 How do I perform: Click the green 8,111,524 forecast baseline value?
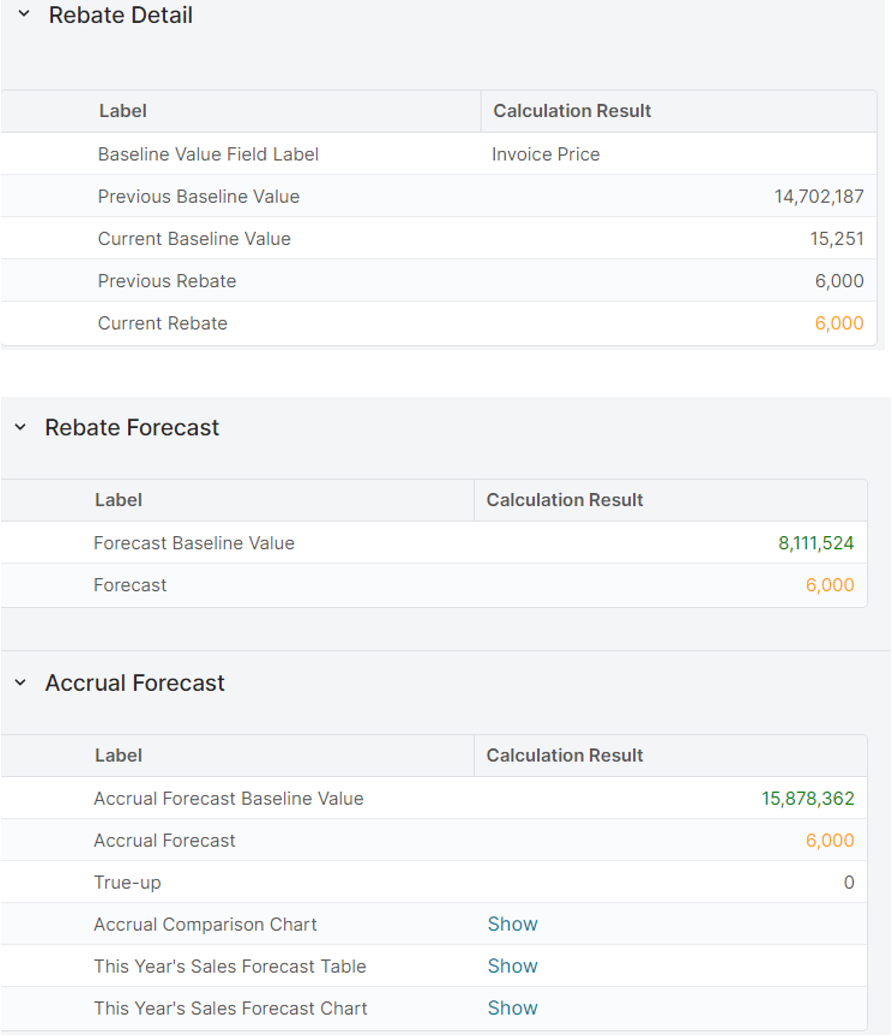(815, 543)
